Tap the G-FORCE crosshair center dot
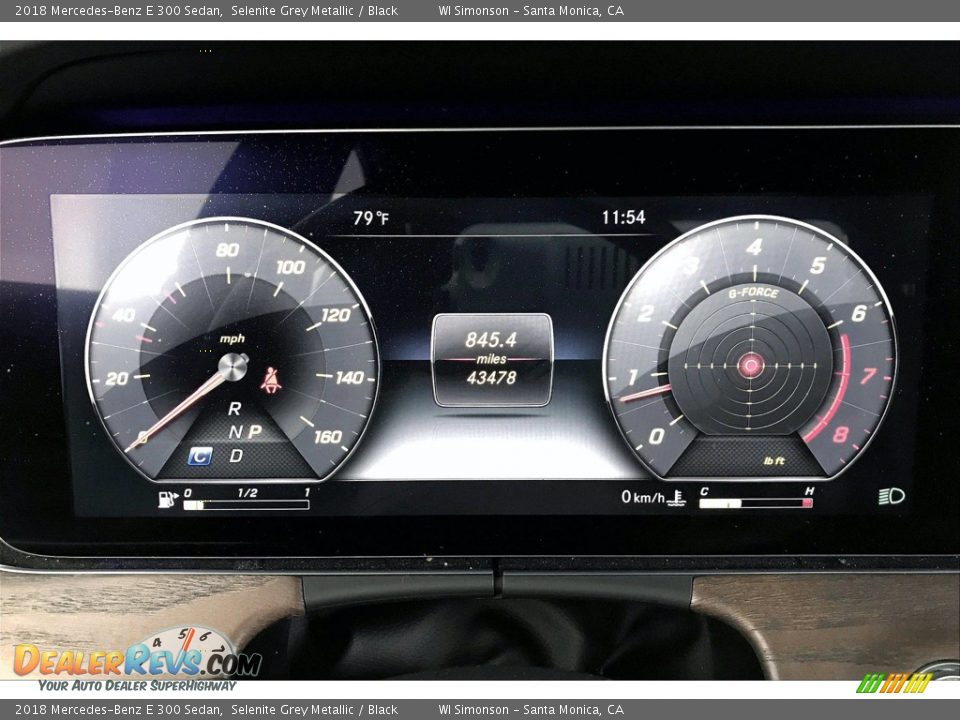The width and height of the screenshot is (960, 720). [751, 366]
